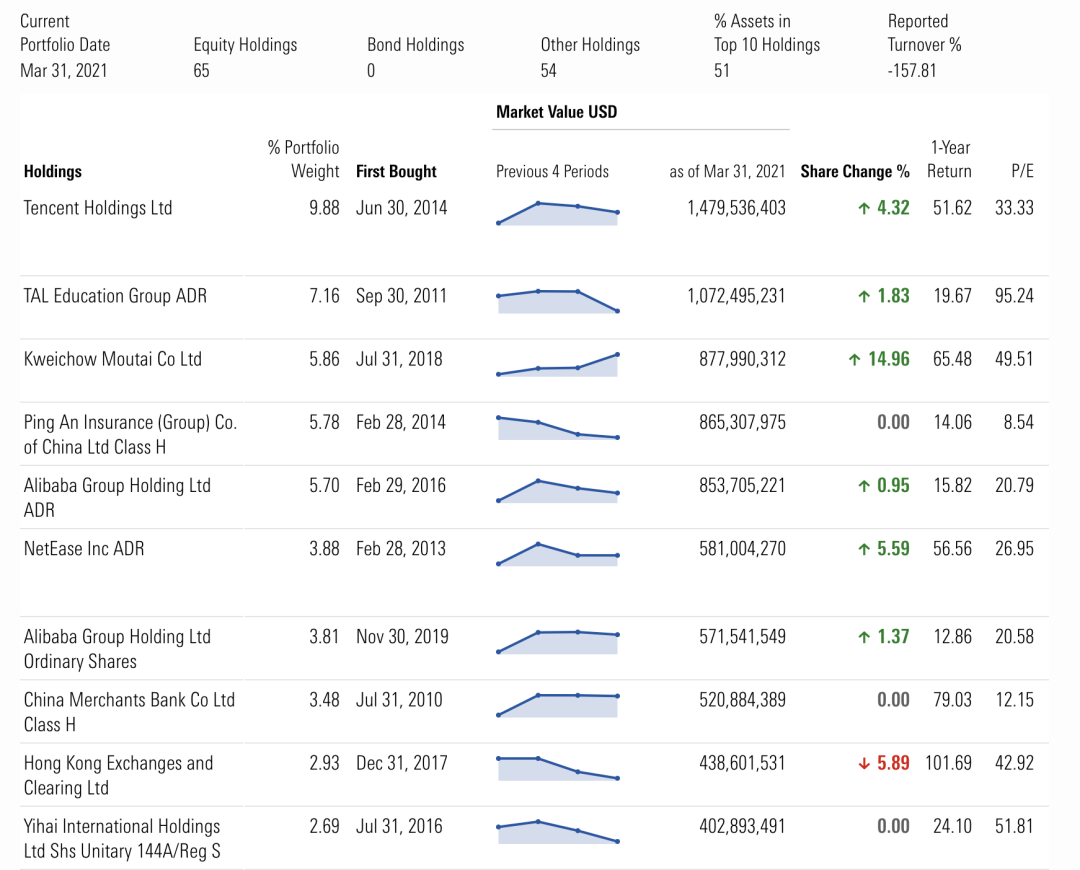Screen dimensions: 1080x870
Task: Click NetEase's P/E value 26.95
Action: tap(1015, 549)
